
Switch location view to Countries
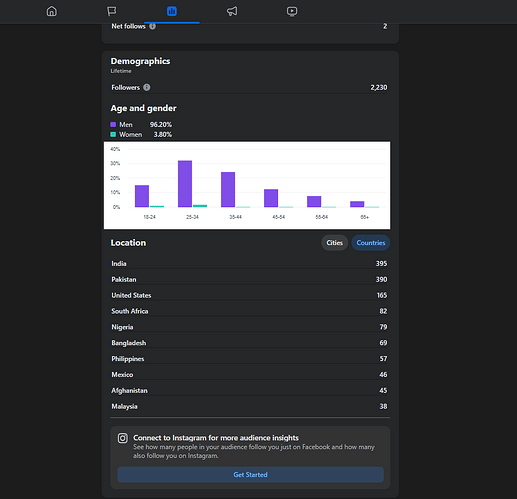[x=371, y=243]
